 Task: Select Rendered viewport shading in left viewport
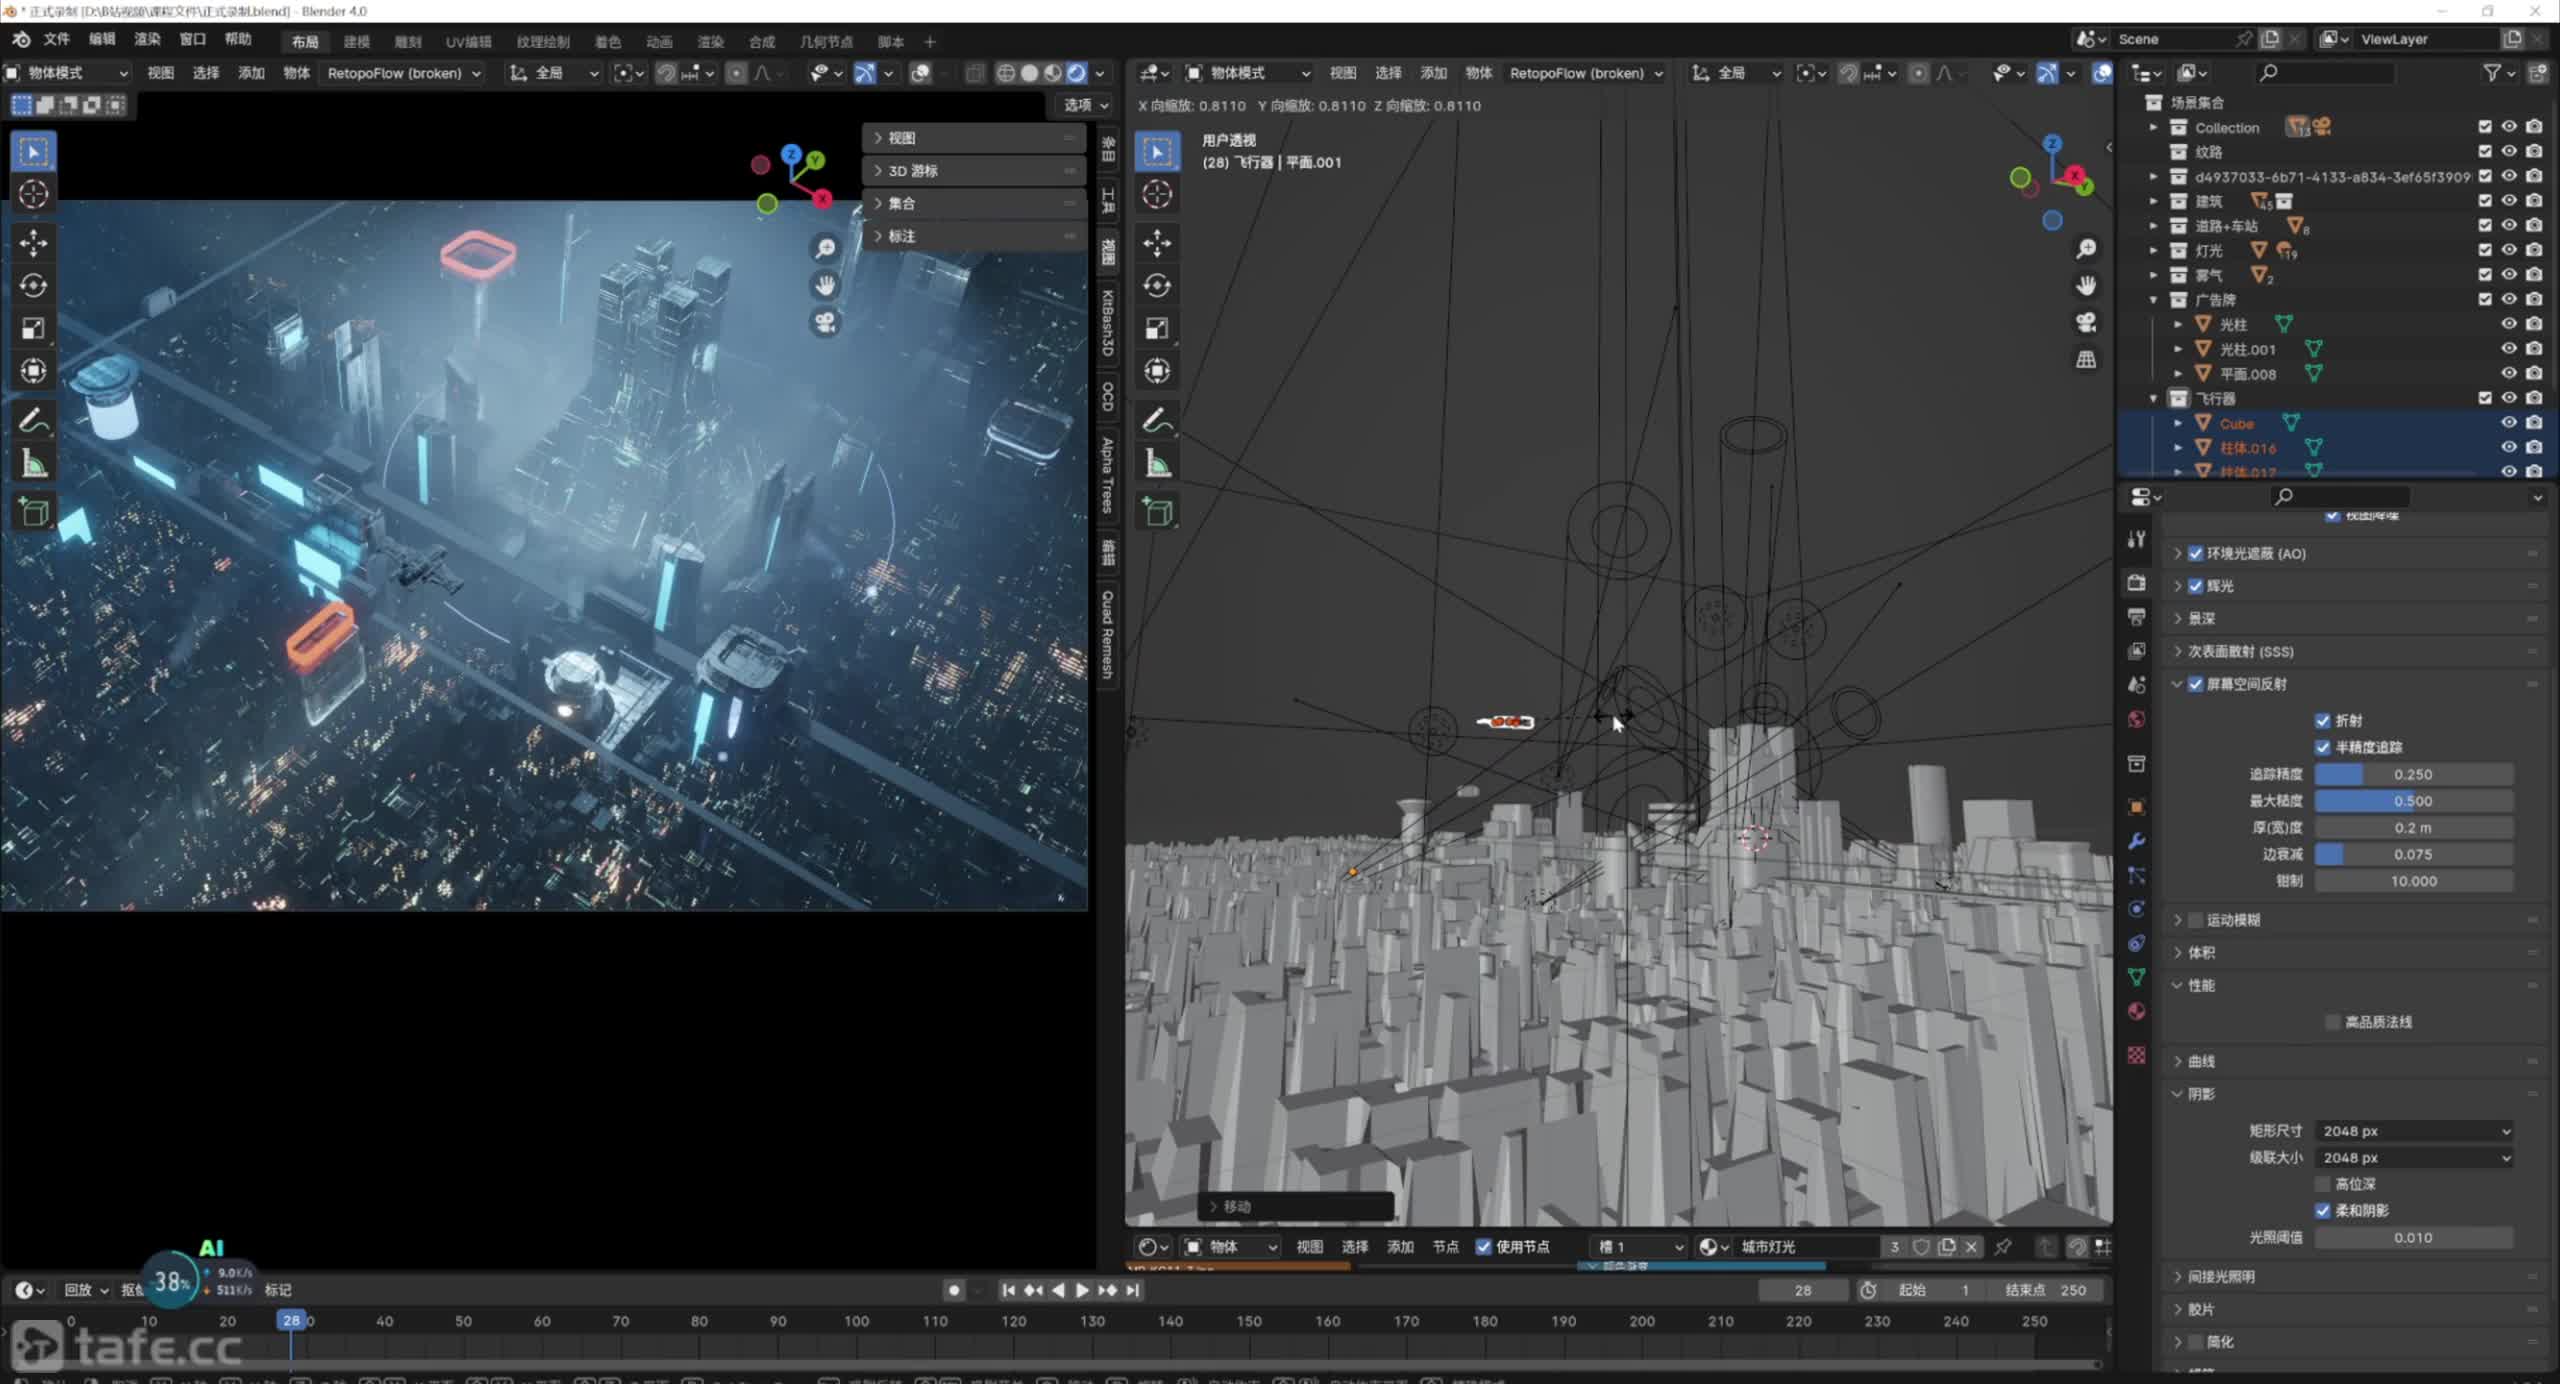[x=1076, y=73]
